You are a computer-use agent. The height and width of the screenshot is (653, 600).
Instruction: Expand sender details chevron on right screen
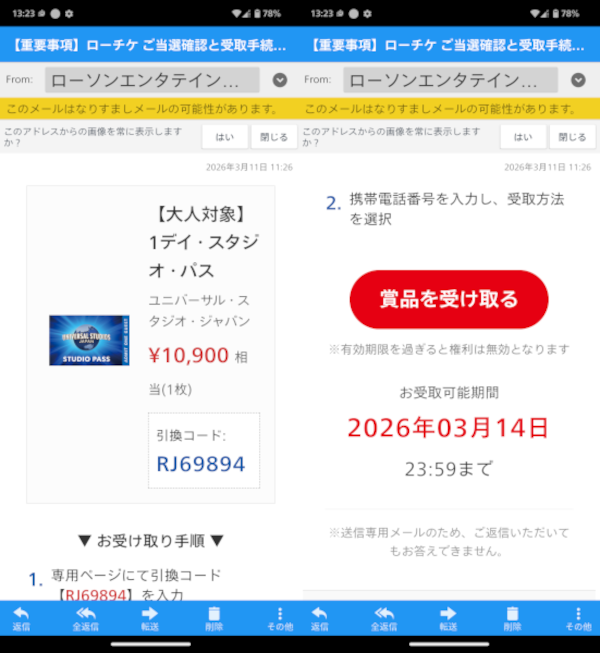coord(578,80)
